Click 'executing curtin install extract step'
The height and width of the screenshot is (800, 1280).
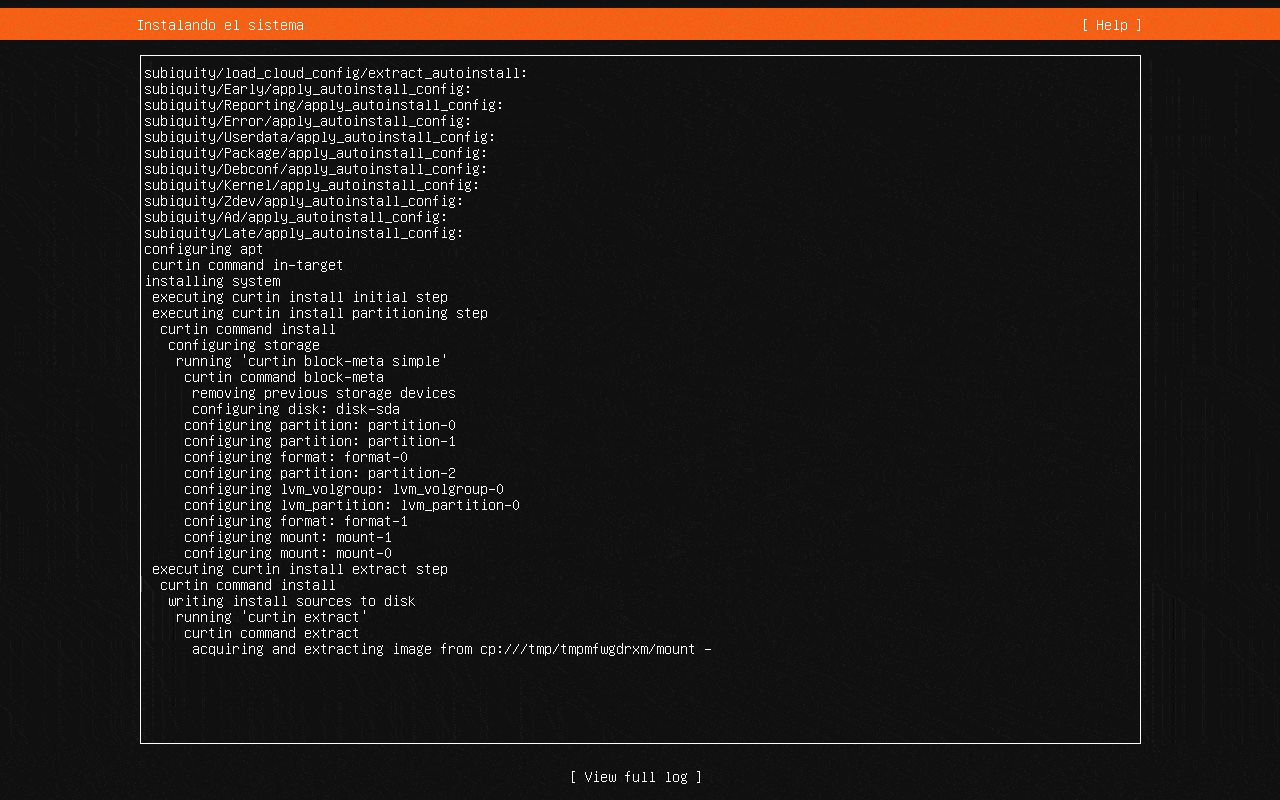click(x=300, y=569)
